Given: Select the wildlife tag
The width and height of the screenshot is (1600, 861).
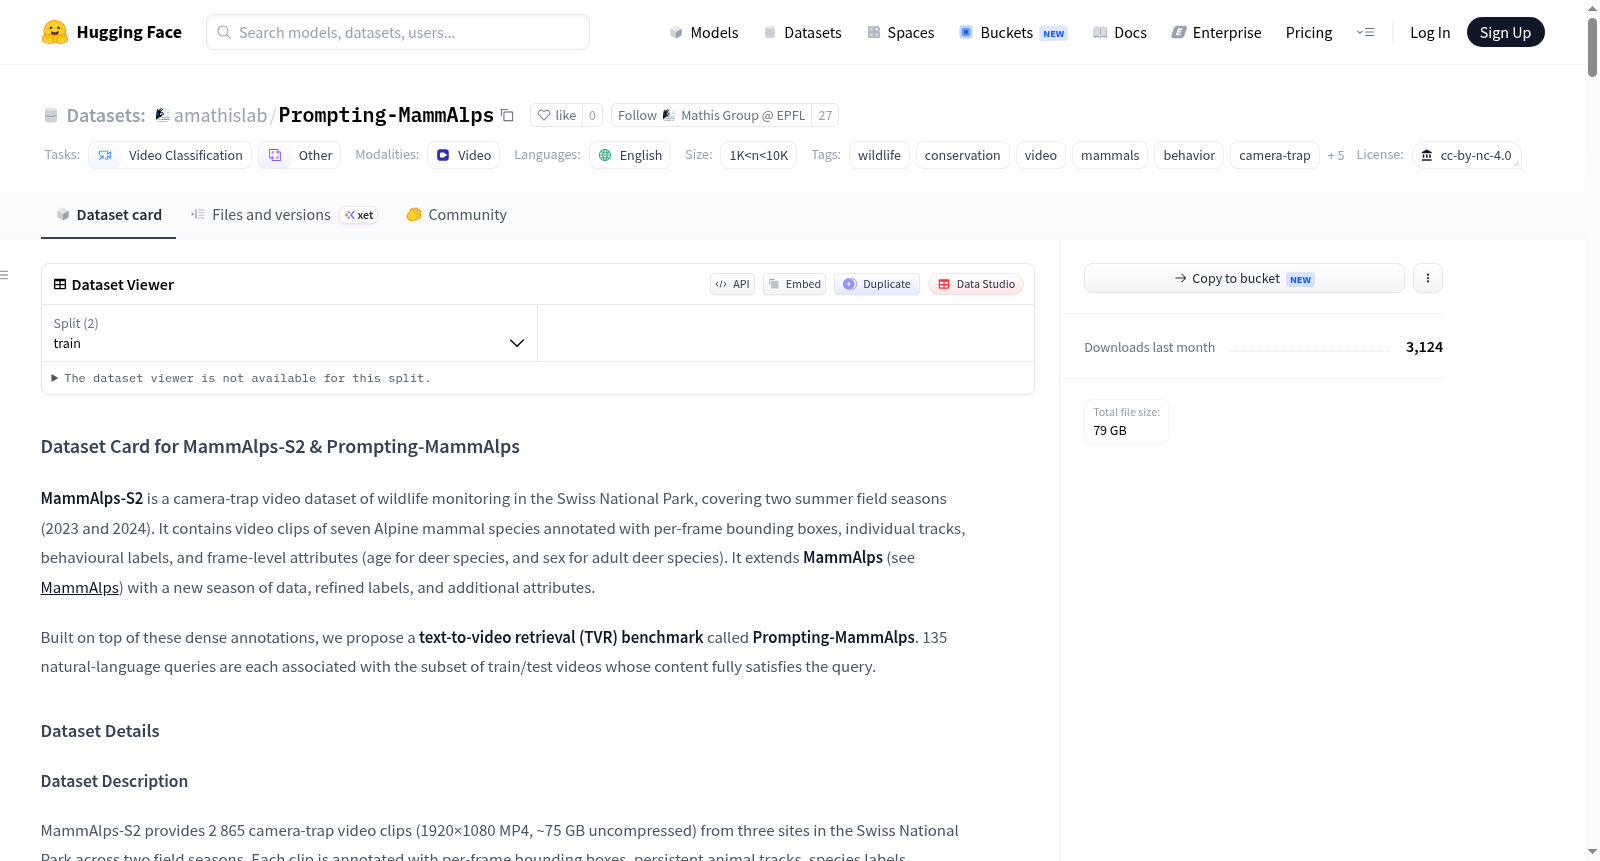Looking at the screenshot, I should point(879,155).
